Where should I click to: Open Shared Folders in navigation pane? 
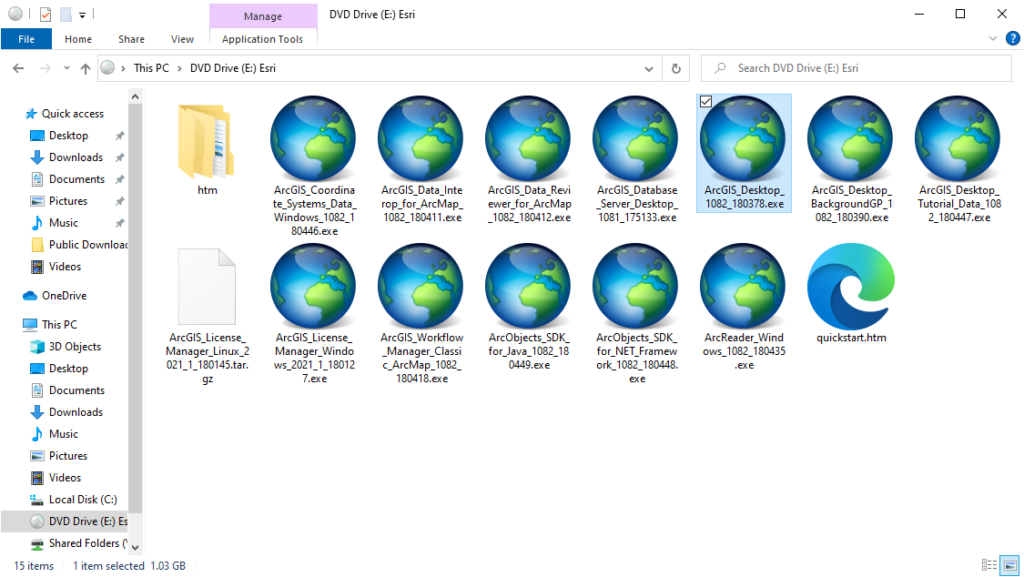[78, 543]
